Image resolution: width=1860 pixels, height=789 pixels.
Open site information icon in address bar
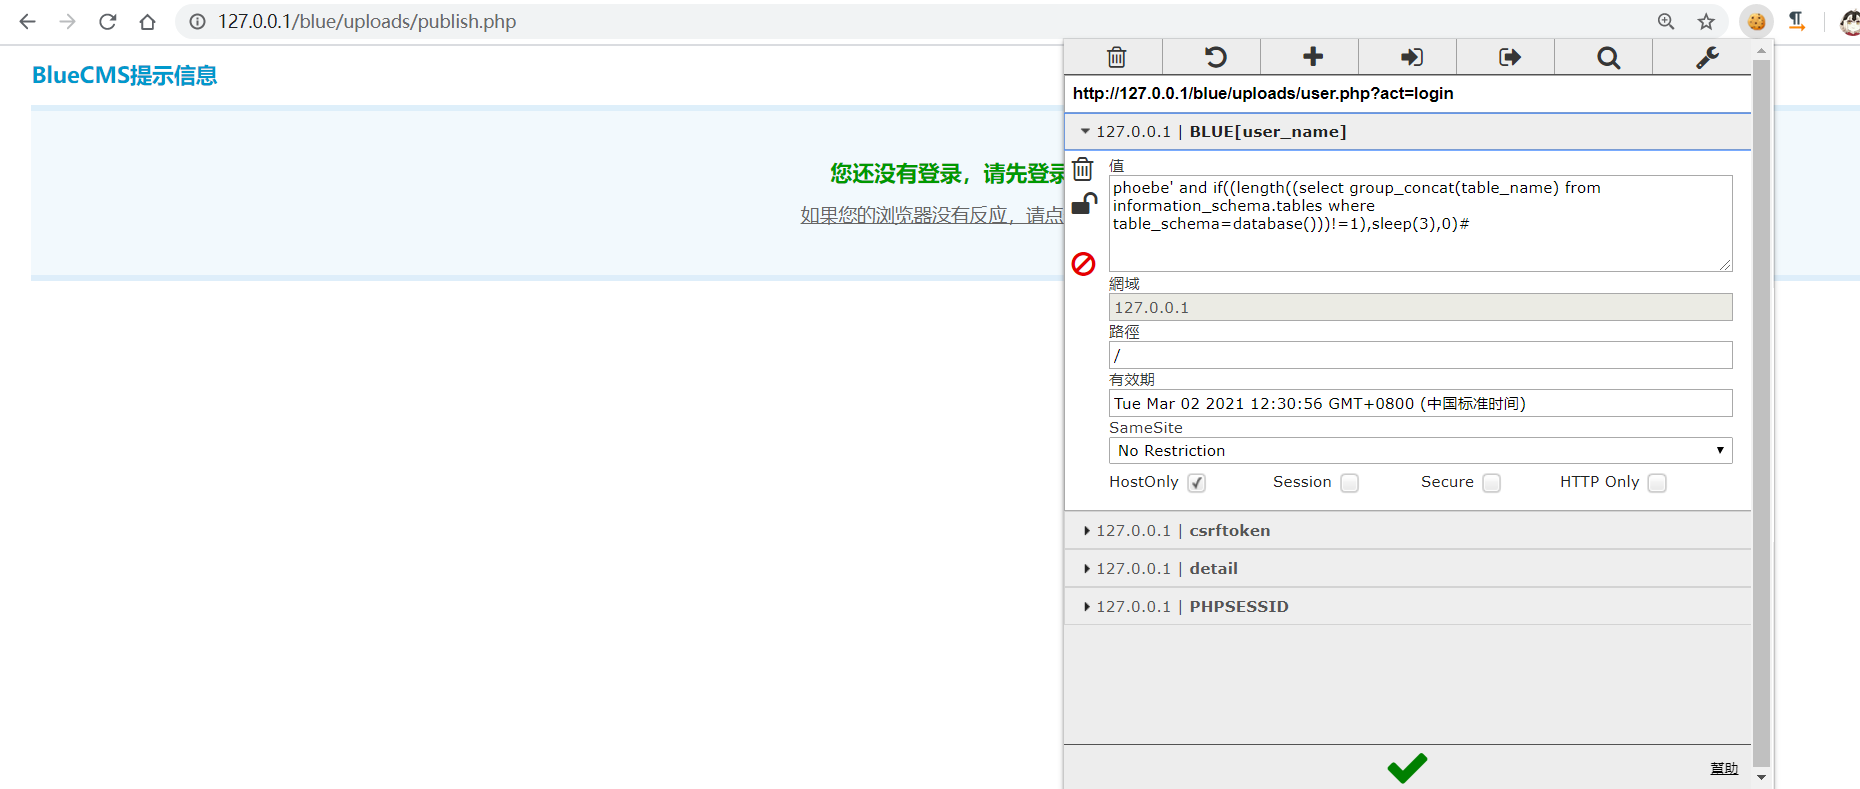[x=198, y=21]
